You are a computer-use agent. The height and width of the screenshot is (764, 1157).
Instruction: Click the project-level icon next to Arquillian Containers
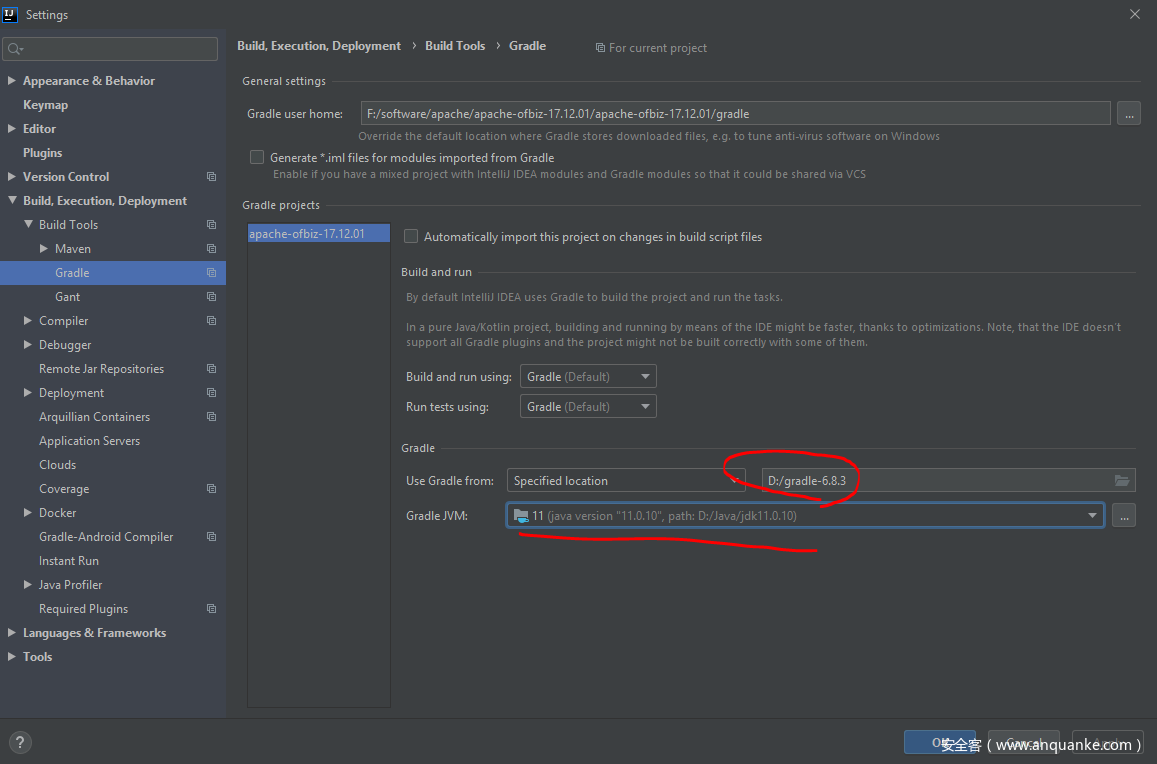212,417
